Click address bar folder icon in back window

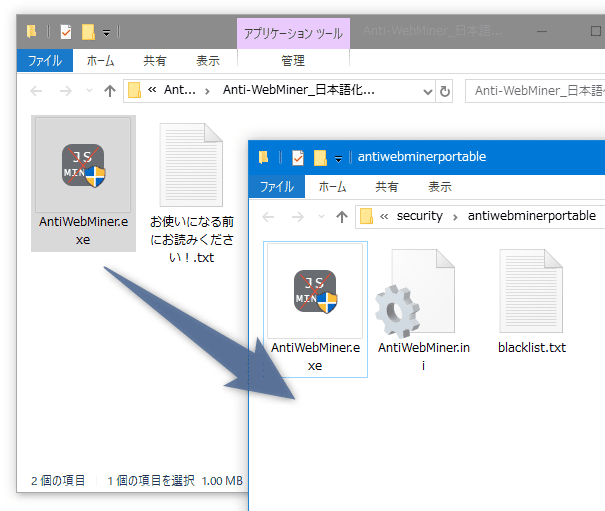click(134, 91)
